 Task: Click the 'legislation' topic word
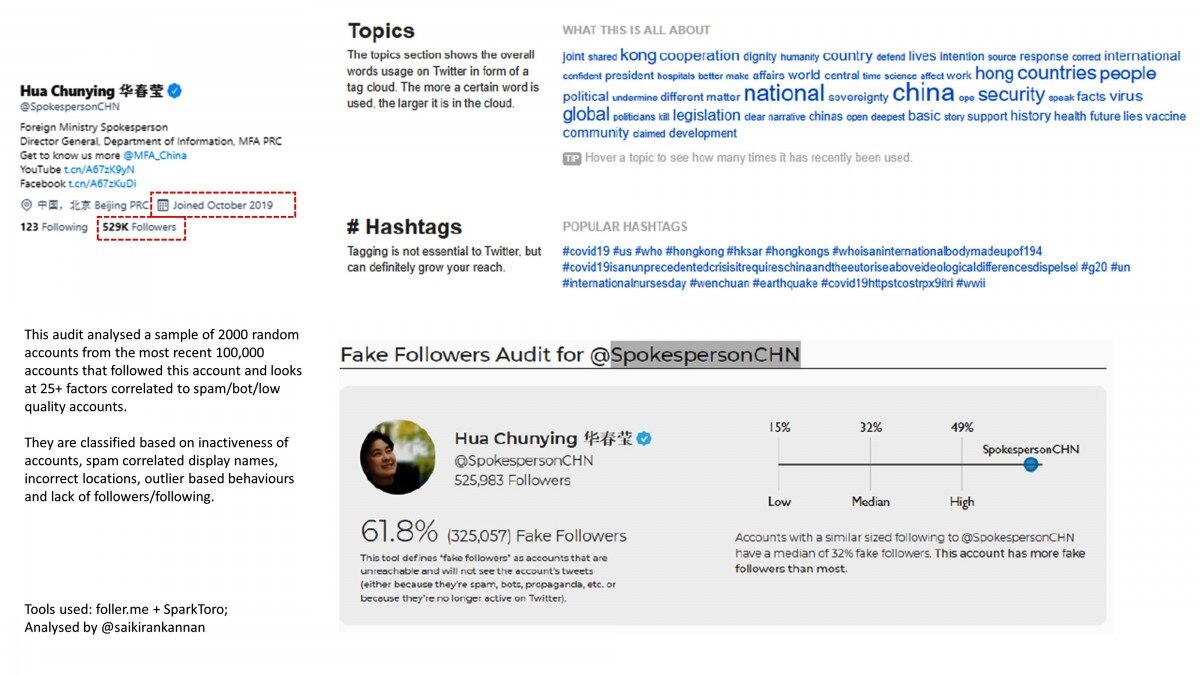[x=706, y=115]
